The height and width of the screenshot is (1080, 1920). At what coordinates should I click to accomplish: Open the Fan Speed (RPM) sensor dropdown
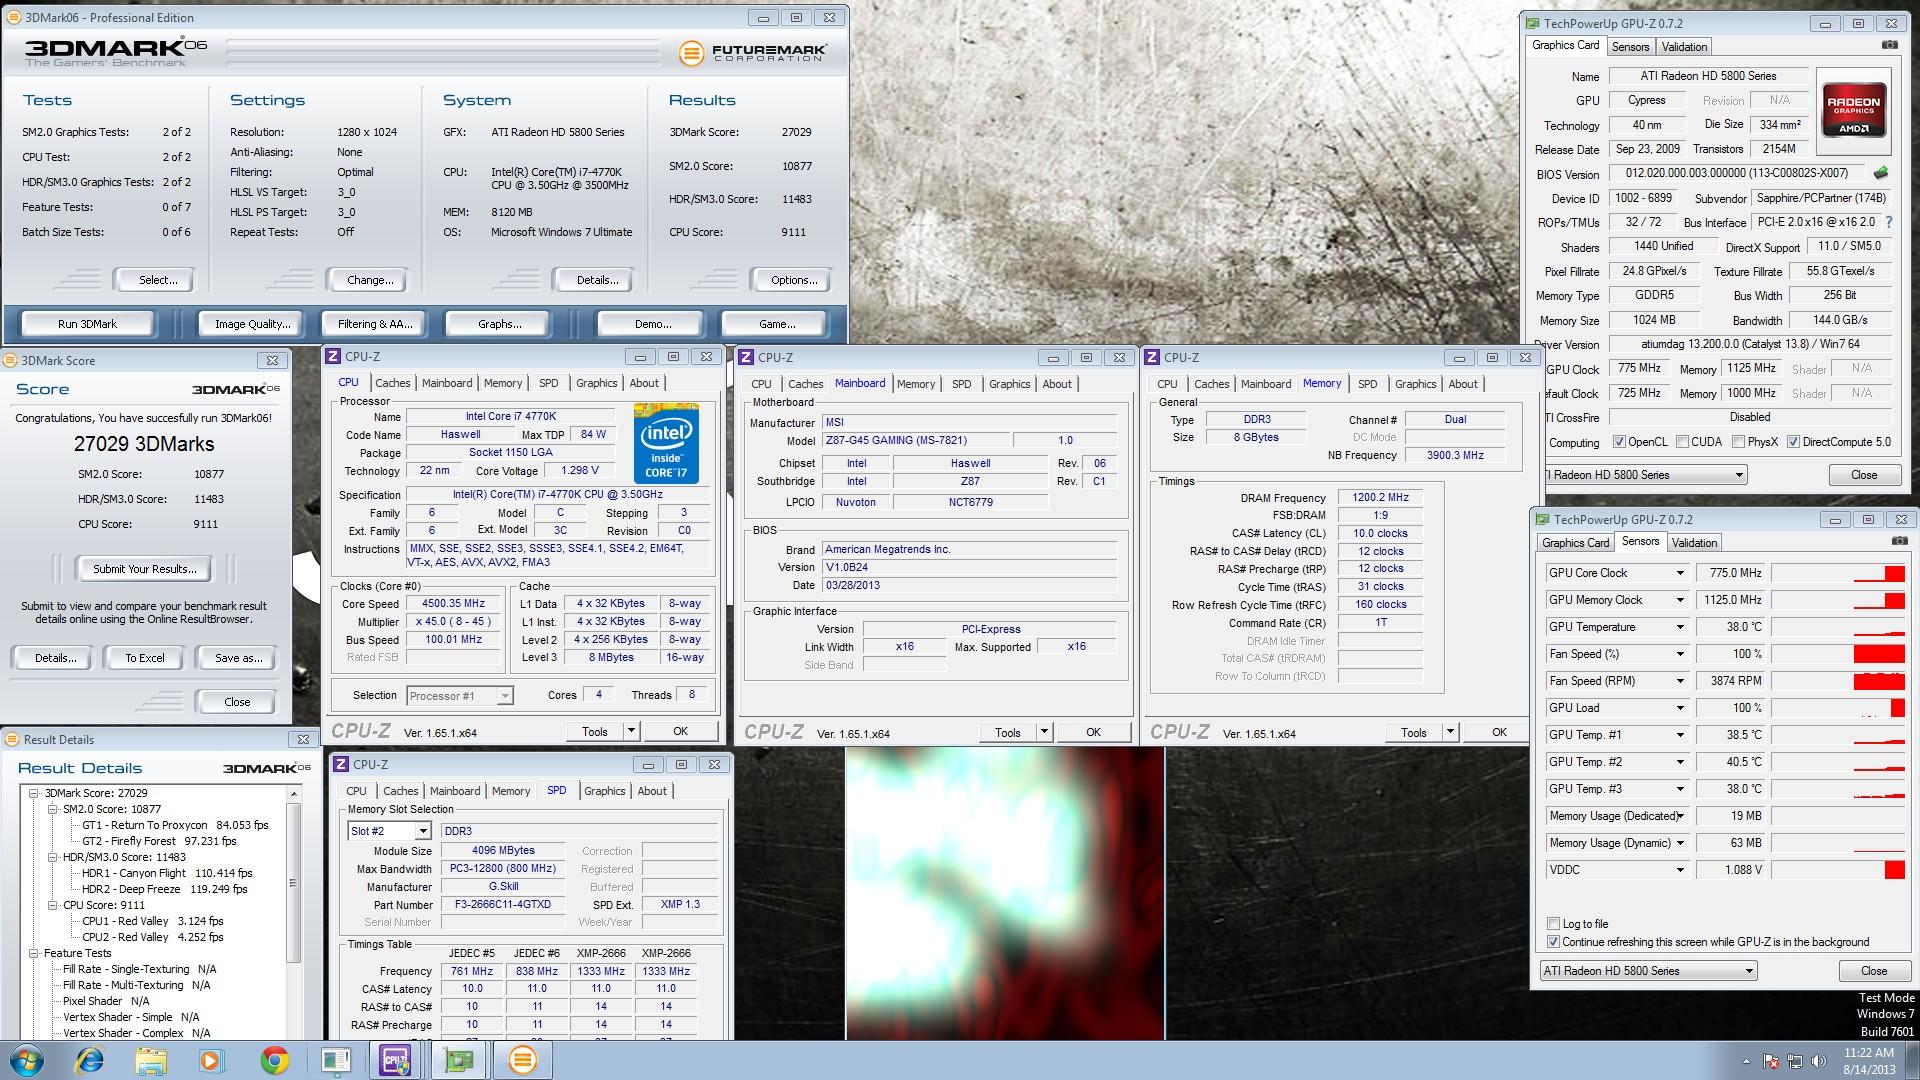tap(1680, 681)
